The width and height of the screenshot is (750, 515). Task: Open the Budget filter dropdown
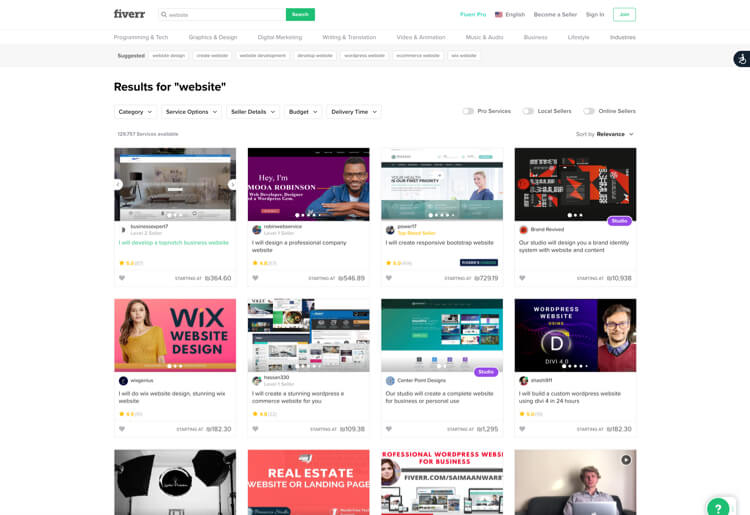tap(303, 112)
